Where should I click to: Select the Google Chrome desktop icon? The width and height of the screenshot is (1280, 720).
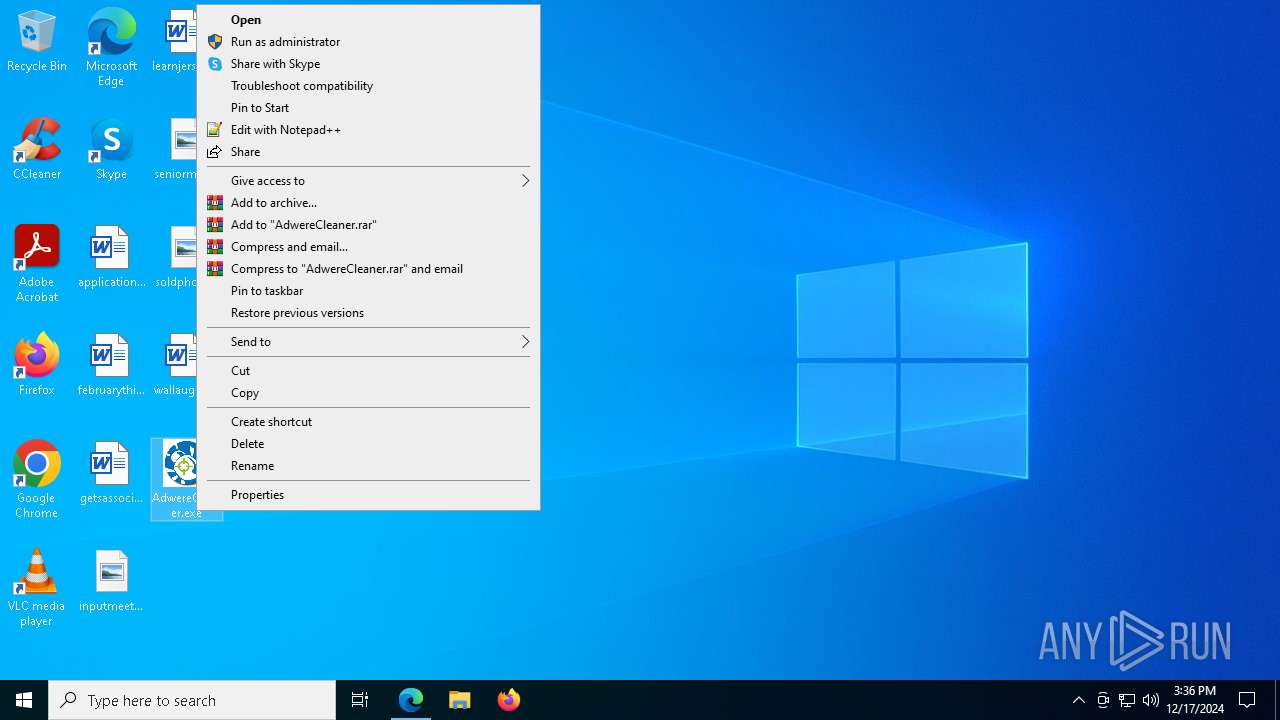37,480
